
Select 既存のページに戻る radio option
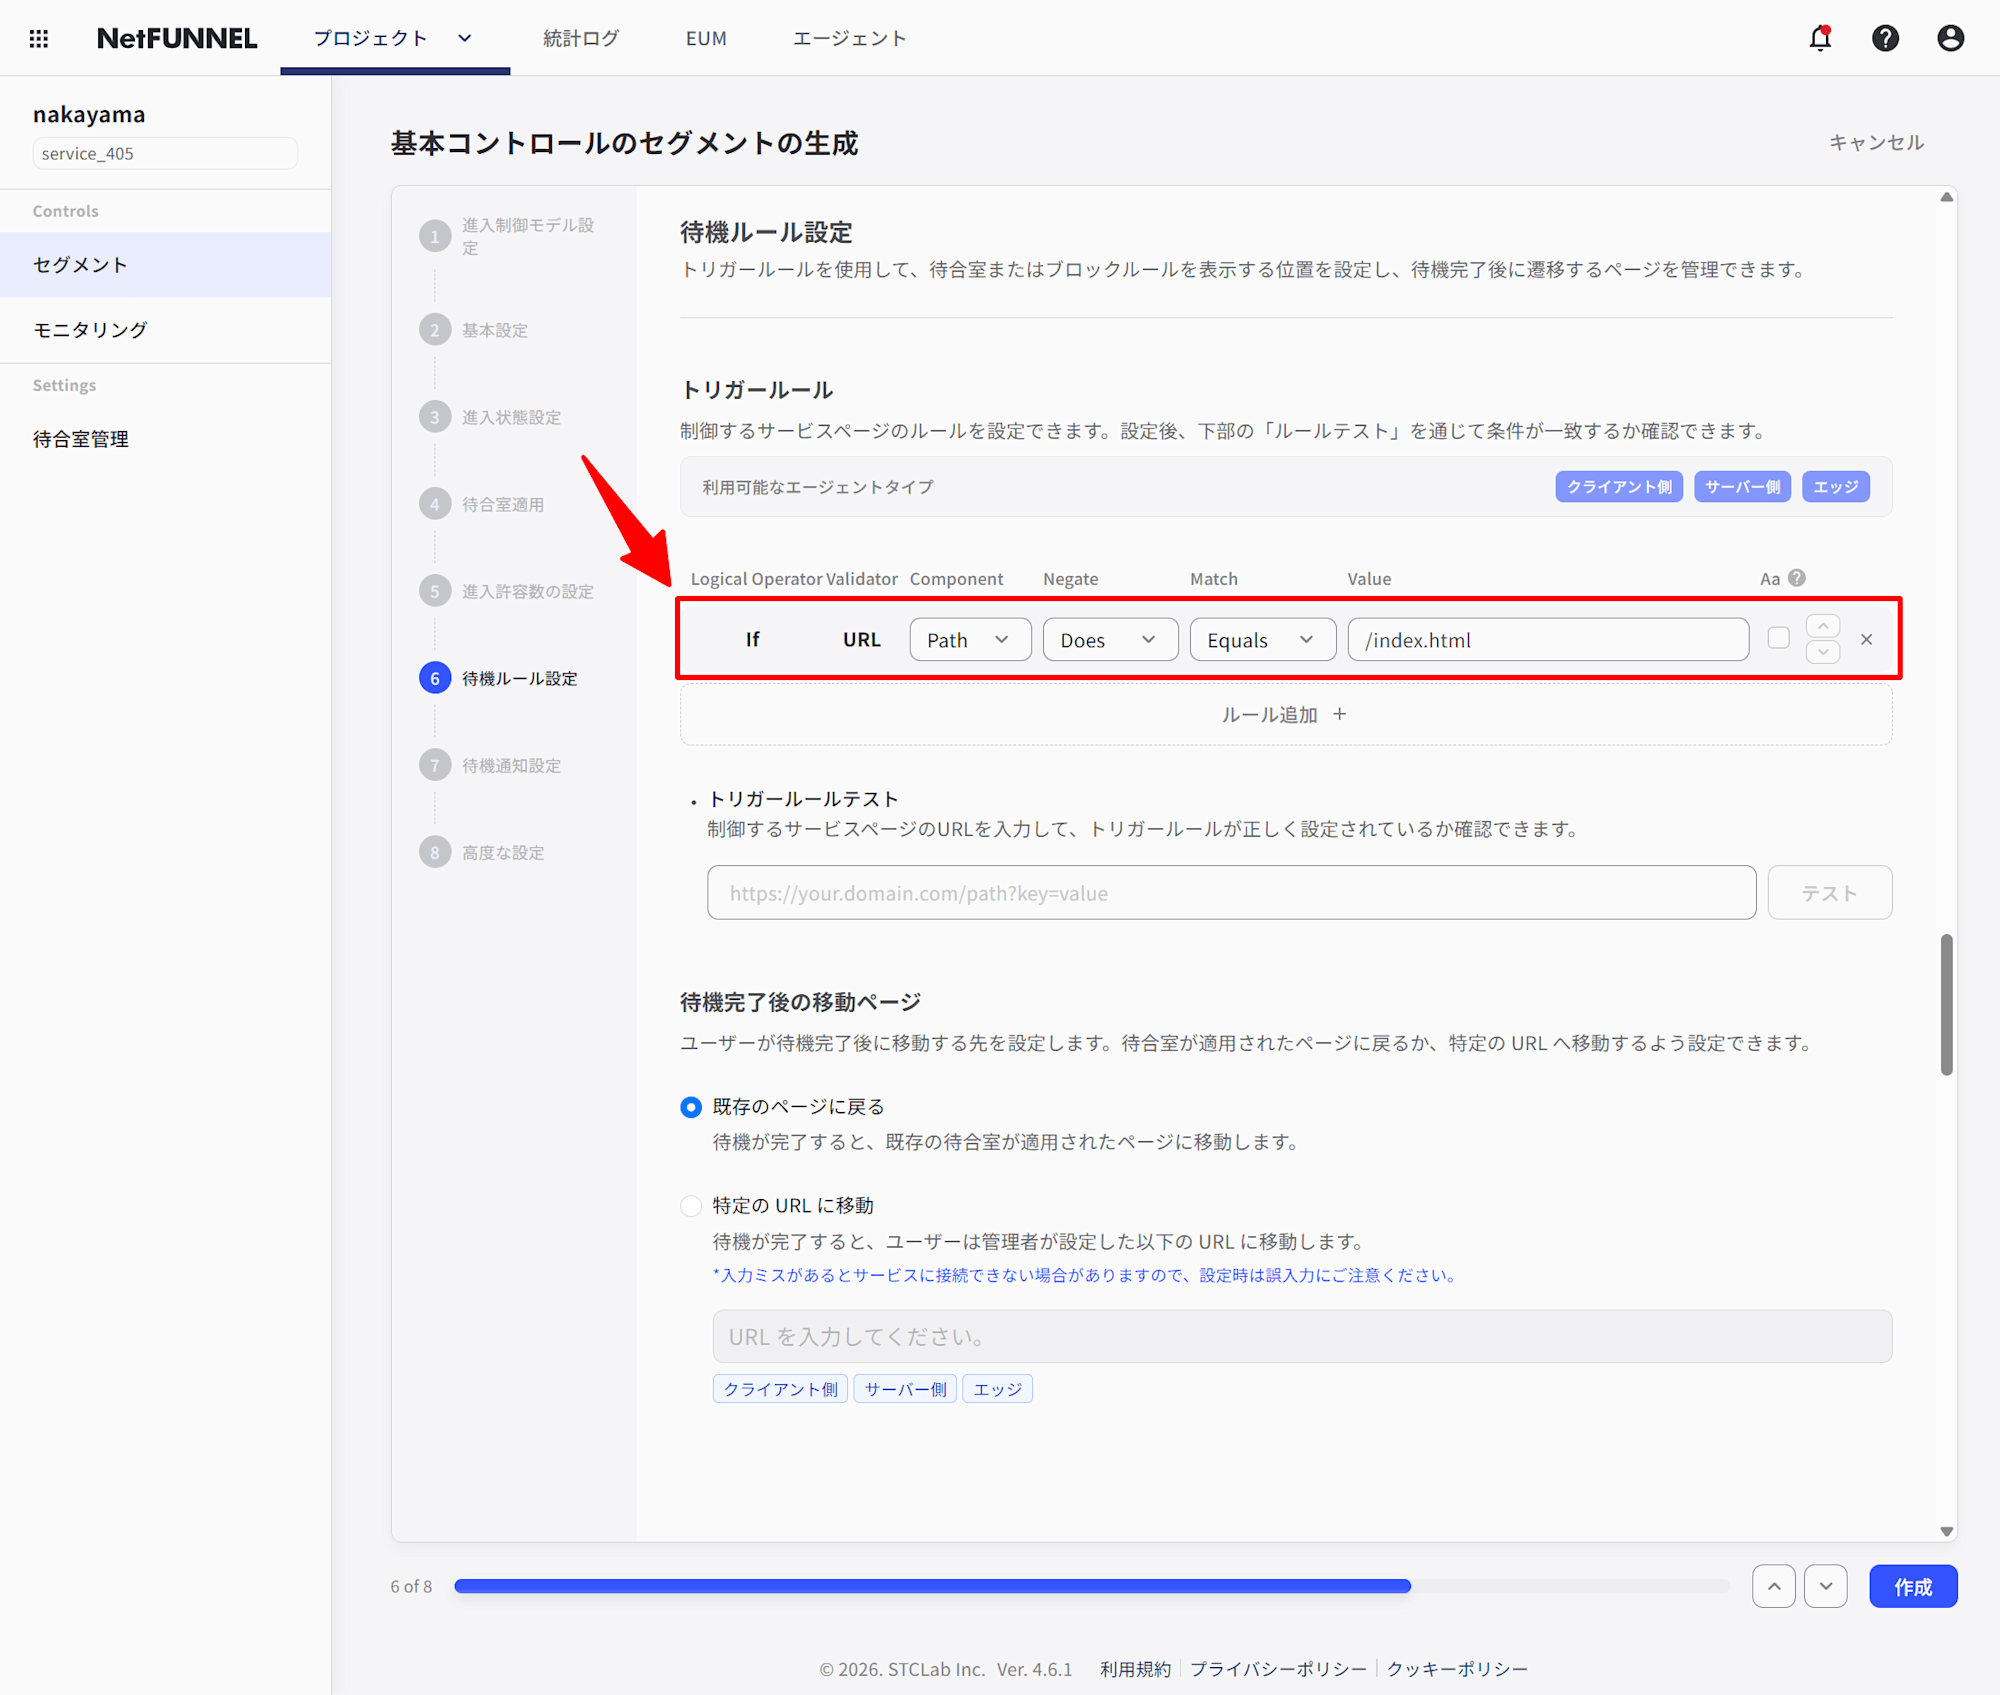691,1107
